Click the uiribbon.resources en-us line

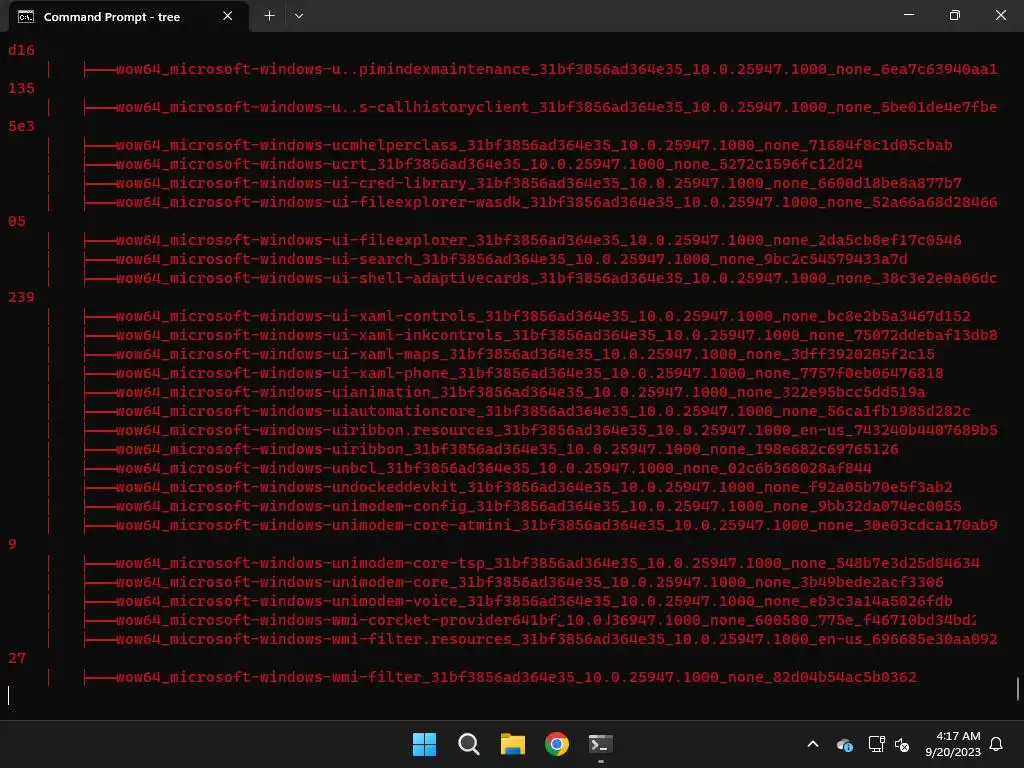(x=556, y=430)
